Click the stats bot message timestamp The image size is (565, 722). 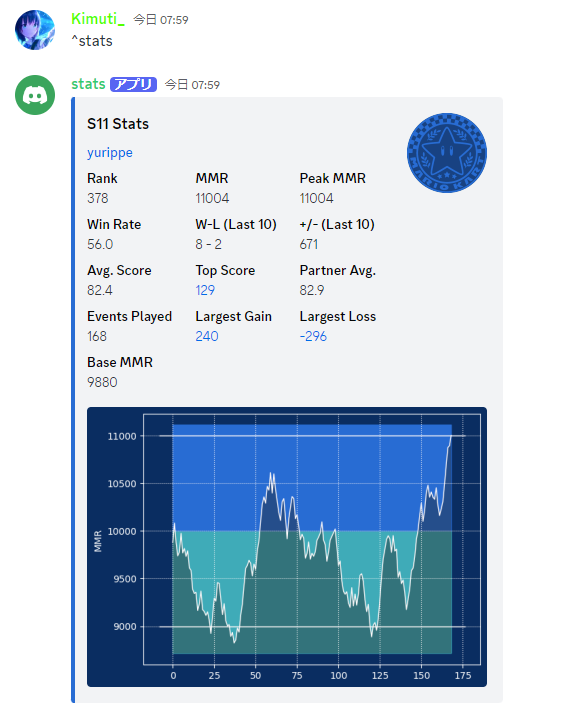click(x=192, y=85)
